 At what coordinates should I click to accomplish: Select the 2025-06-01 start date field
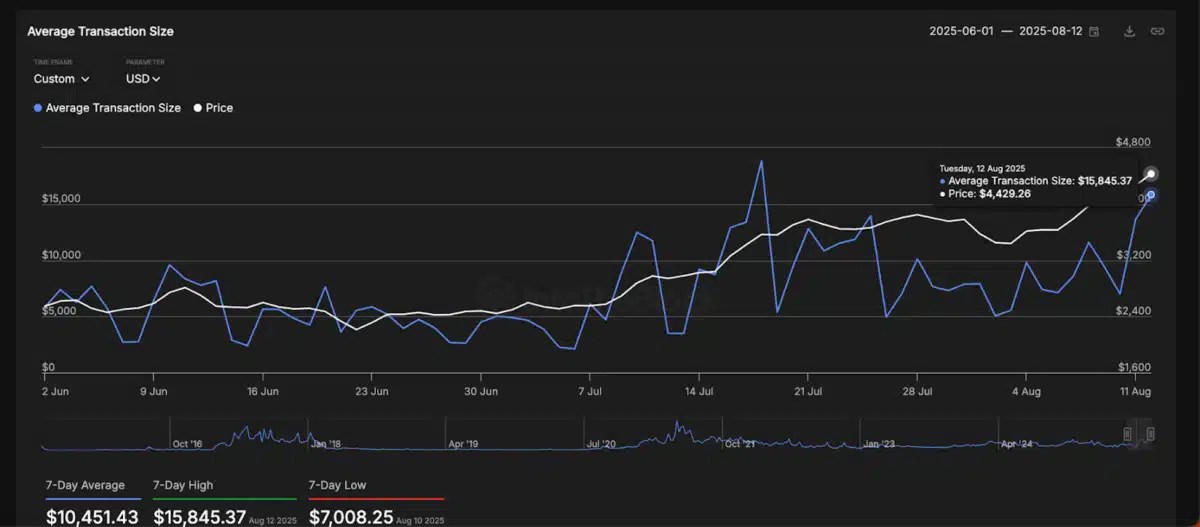tap(961, 32)
